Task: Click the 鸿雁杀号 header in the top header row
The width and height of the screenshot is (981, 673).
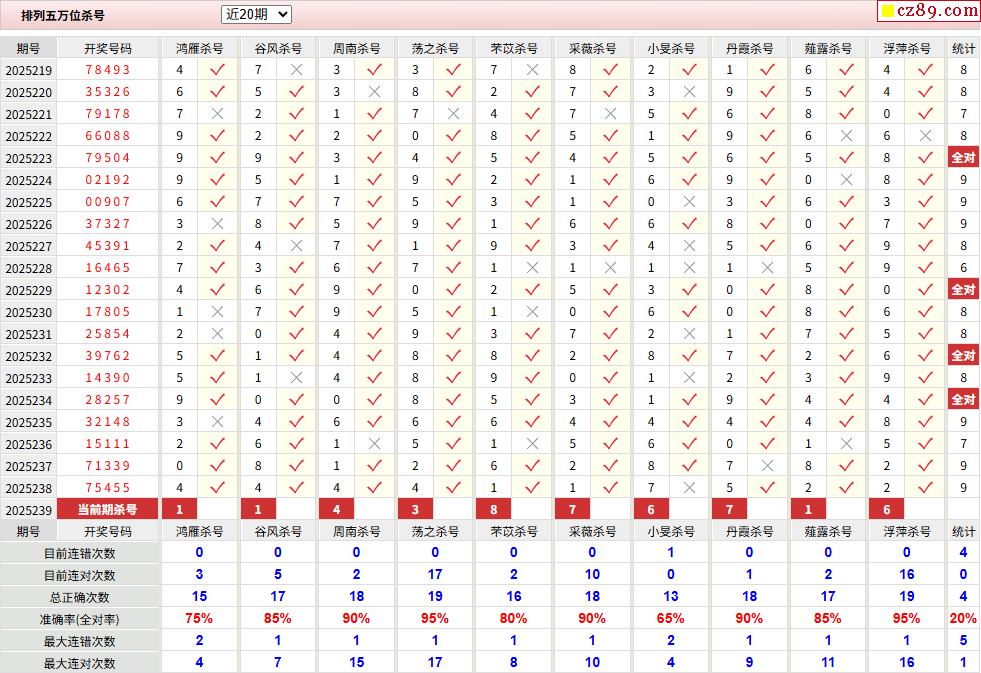Action: (x=200, y=48)
